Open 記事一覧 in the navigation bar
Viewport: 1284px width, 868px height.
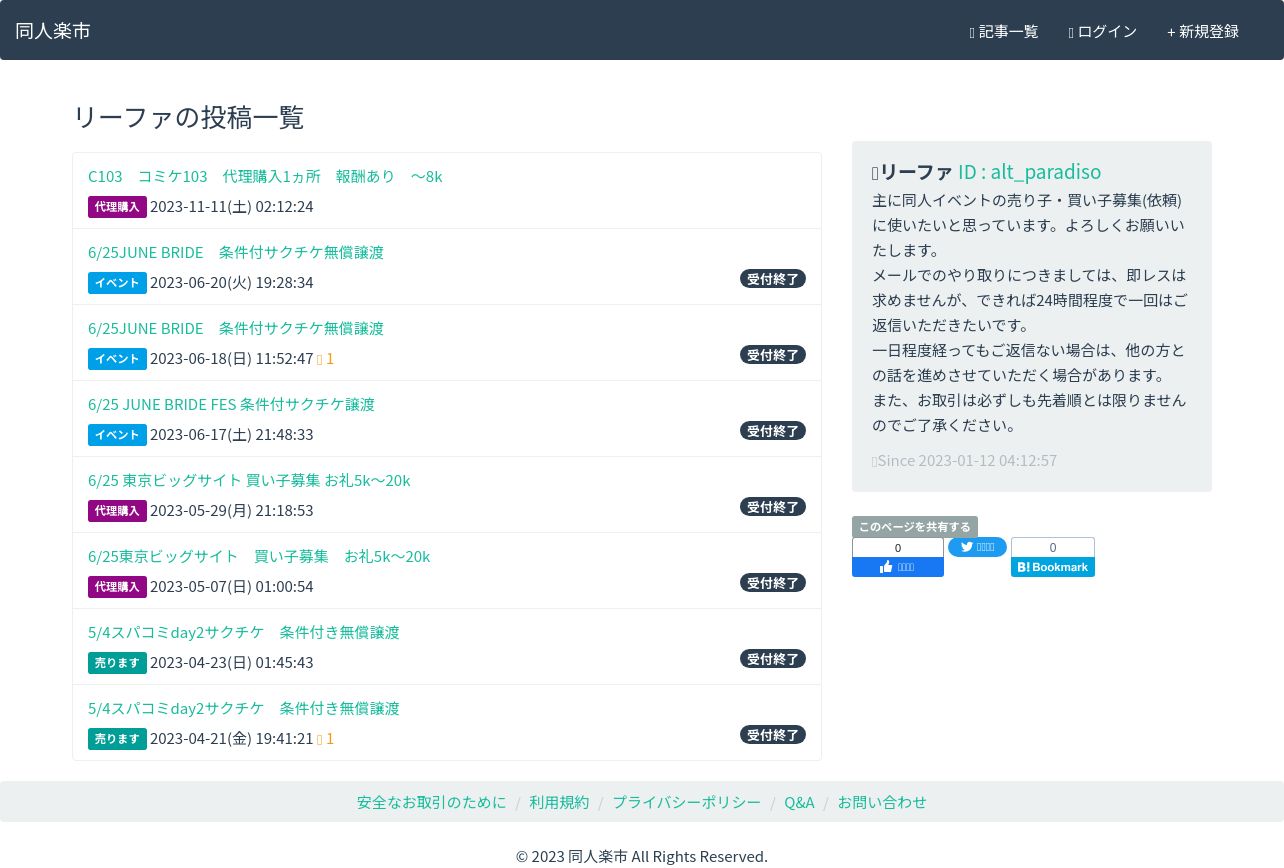[1004, 31]
